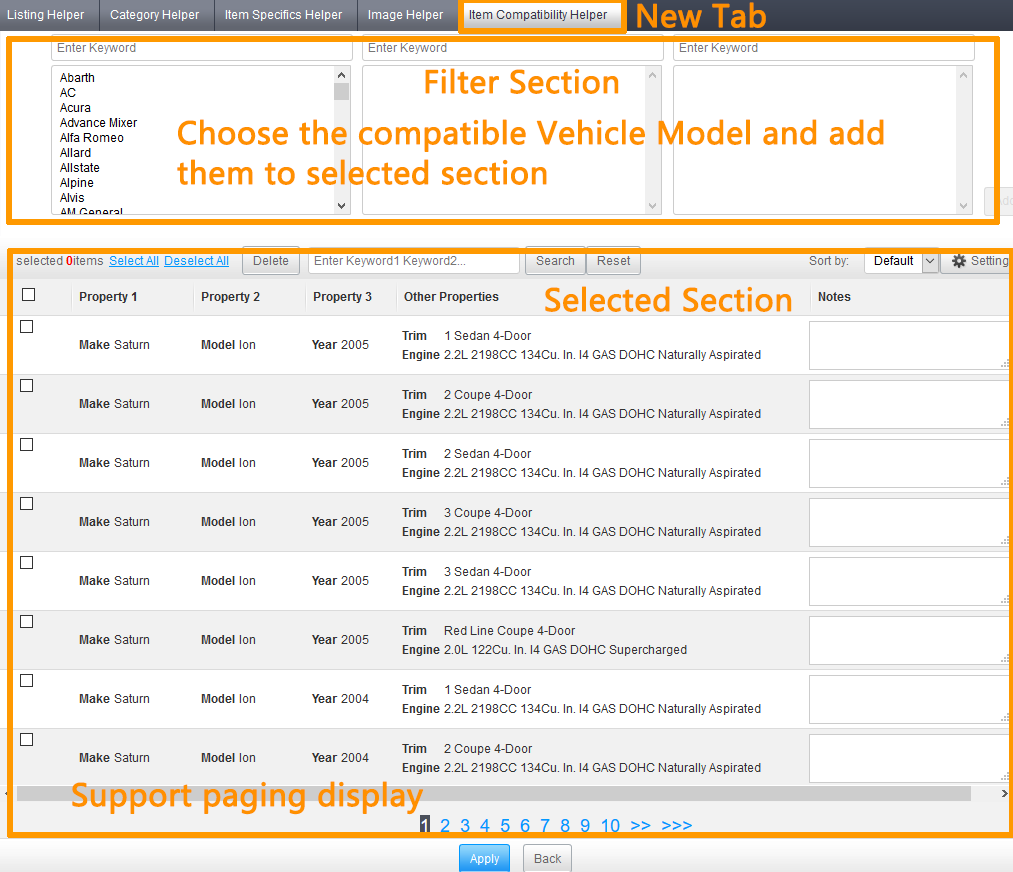
Task: Check the Red Line Coupe row
Action: [26, 621]
